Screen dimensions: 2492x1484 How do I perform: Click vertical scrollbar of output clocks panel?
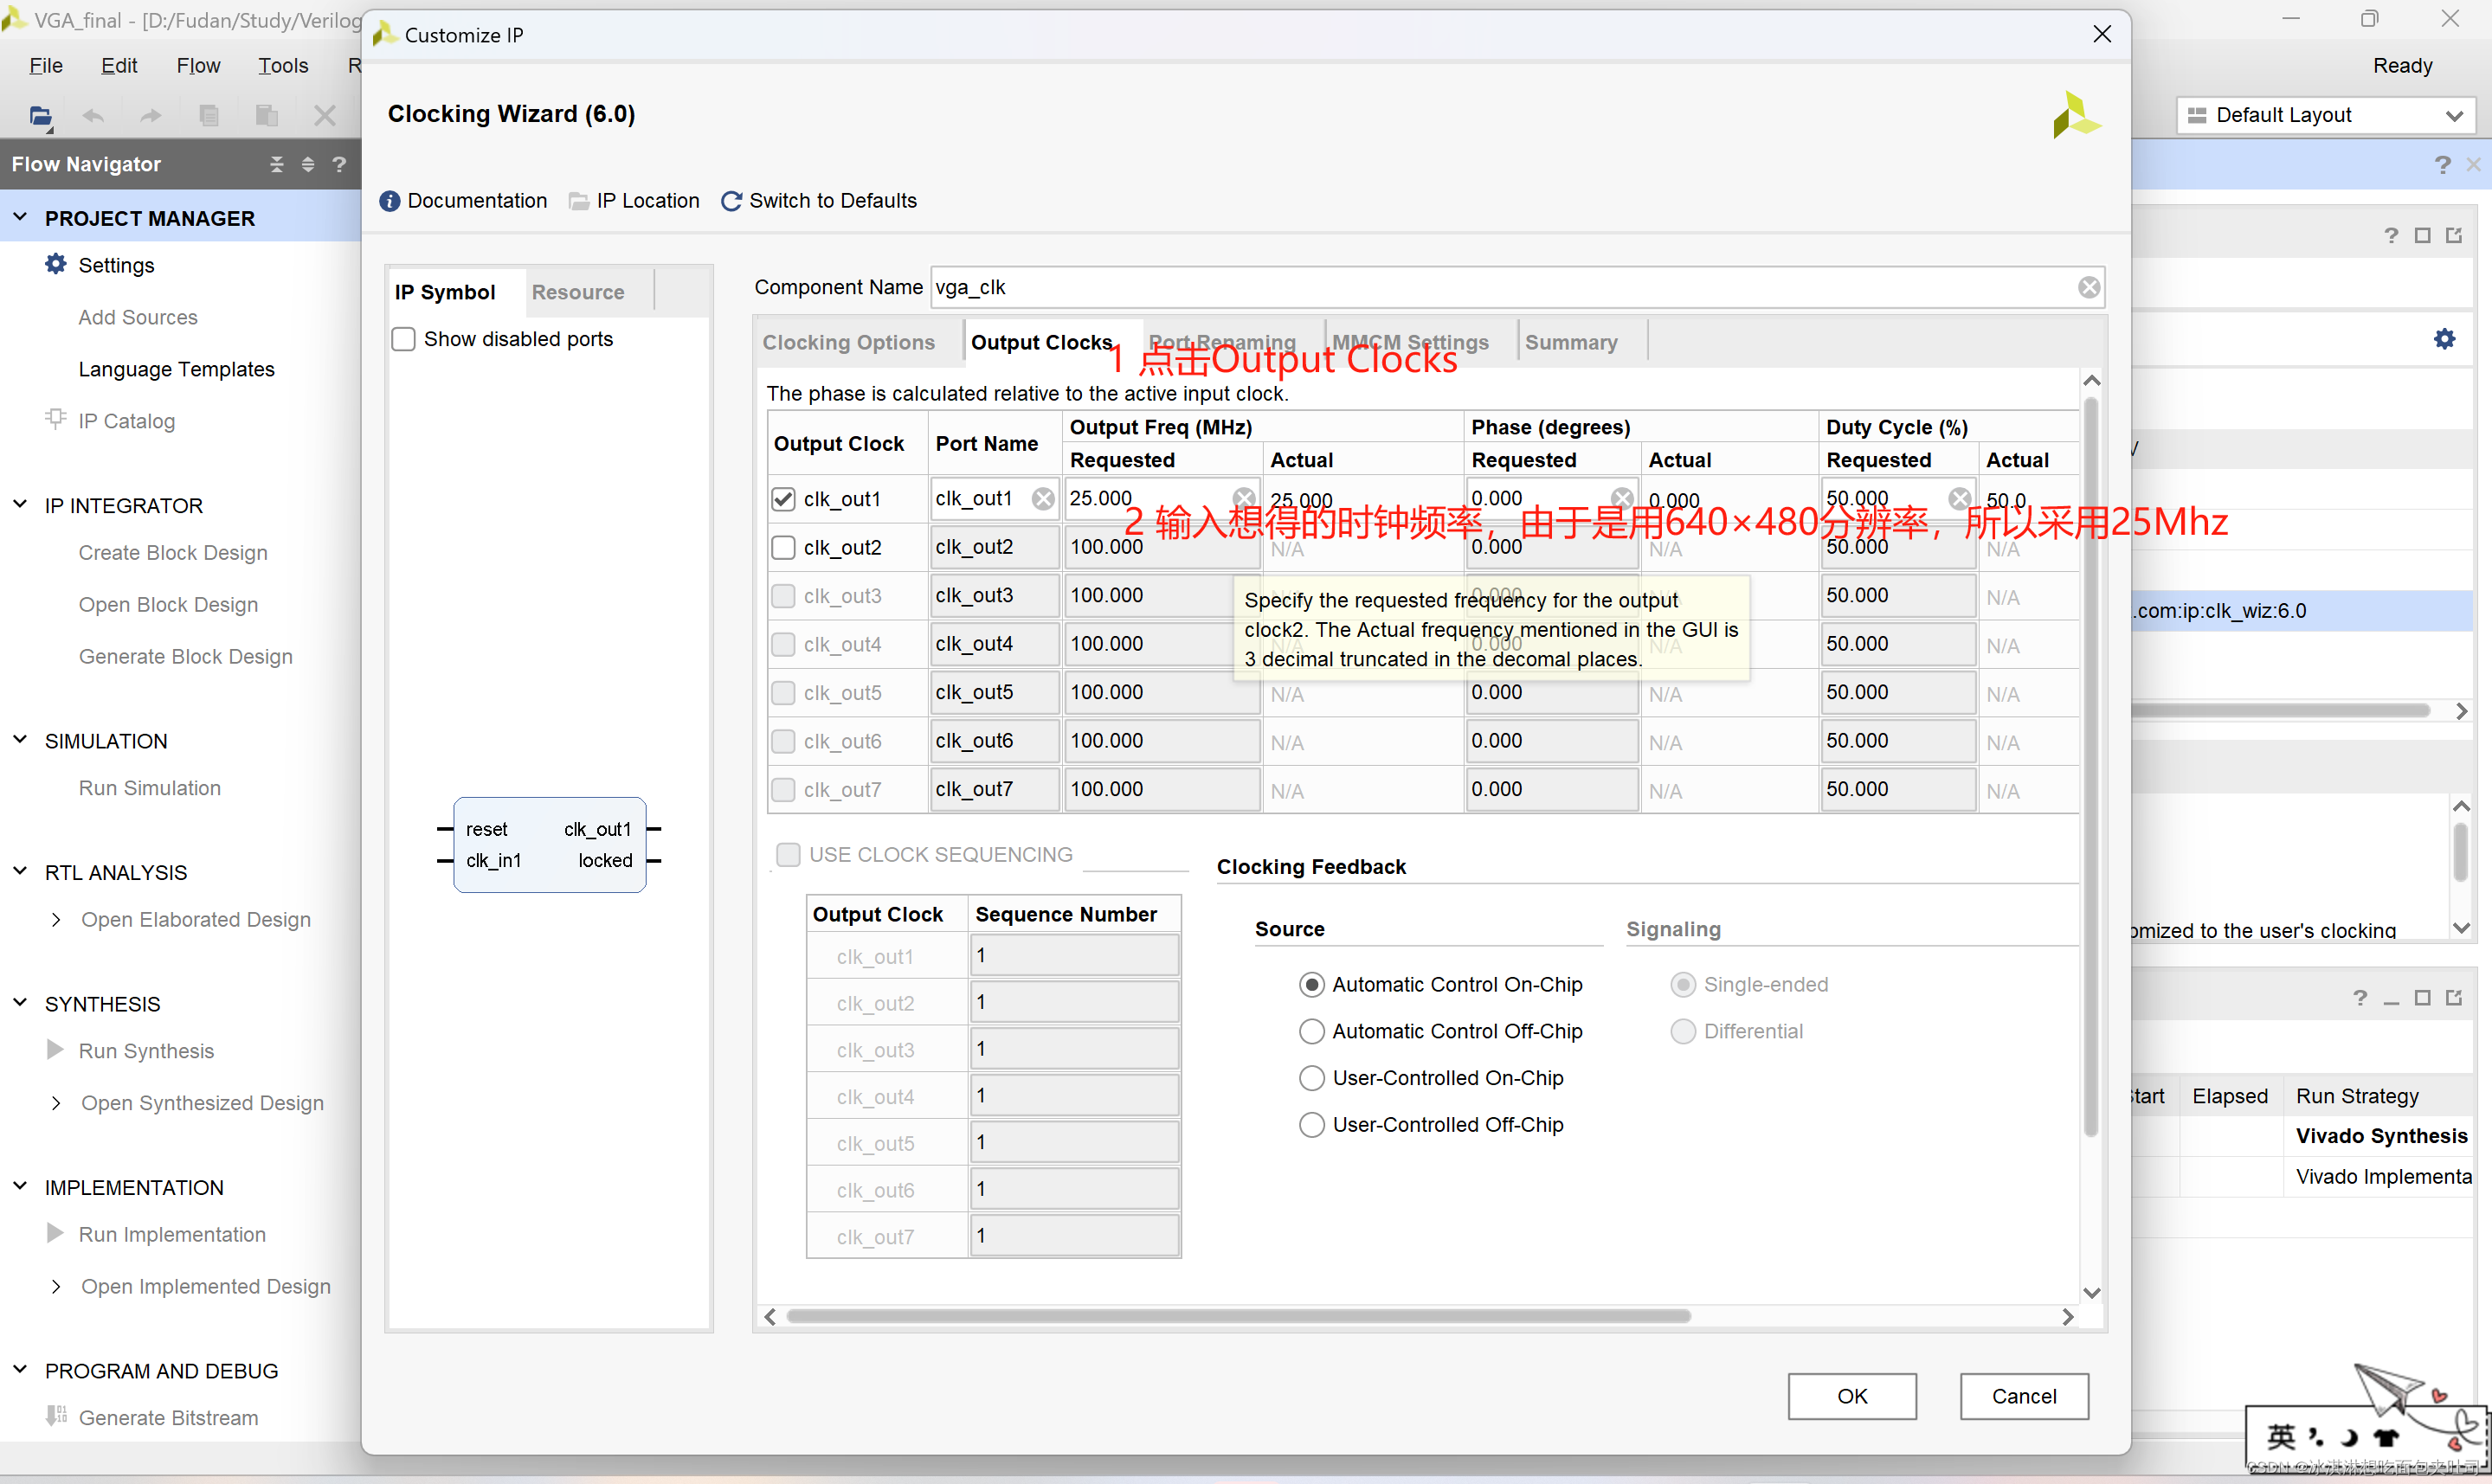pyautogui.click(x=2091, y=766)
